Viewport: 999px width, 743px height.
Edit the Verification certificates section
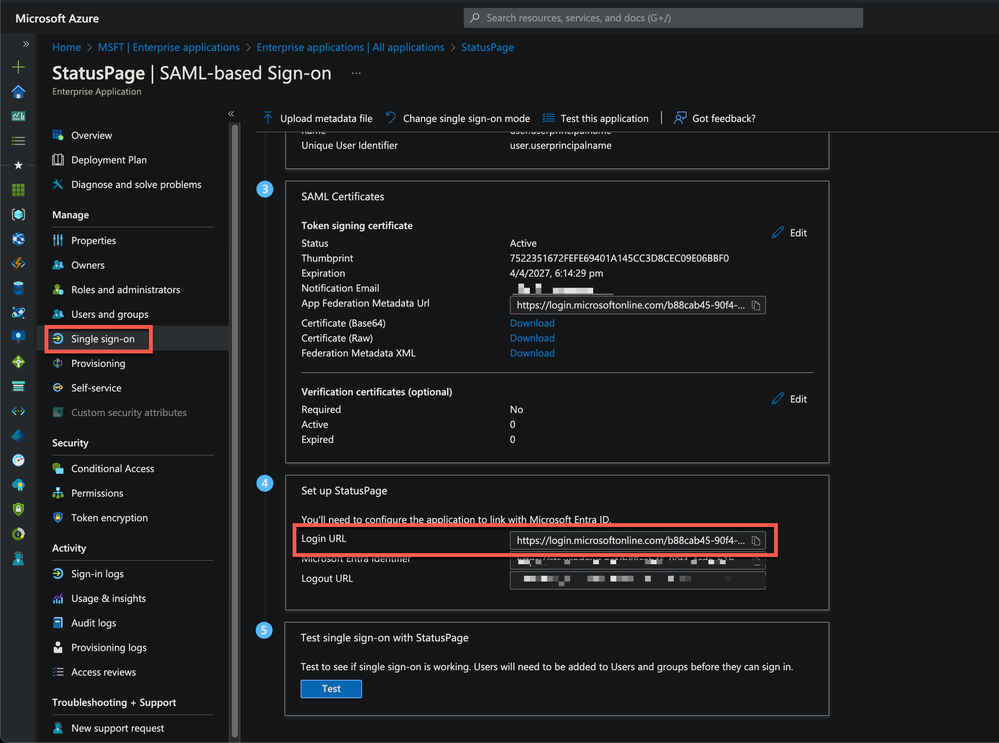click(x=789, y=399)
